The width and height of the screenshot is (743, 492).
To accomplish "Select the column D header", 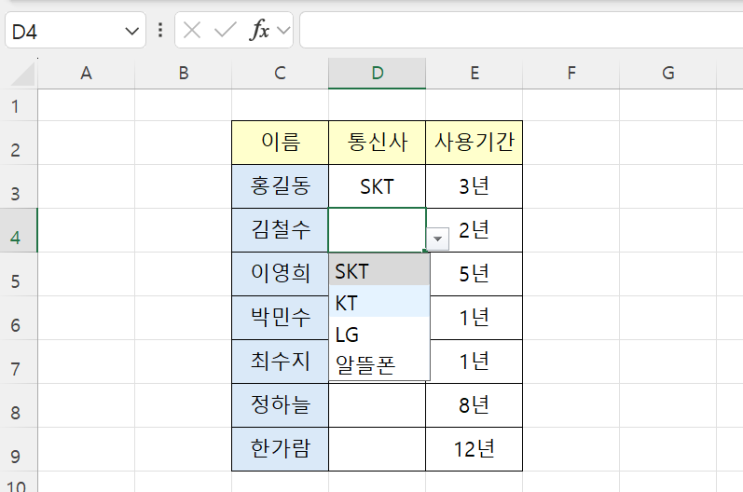I will [377, 72].
